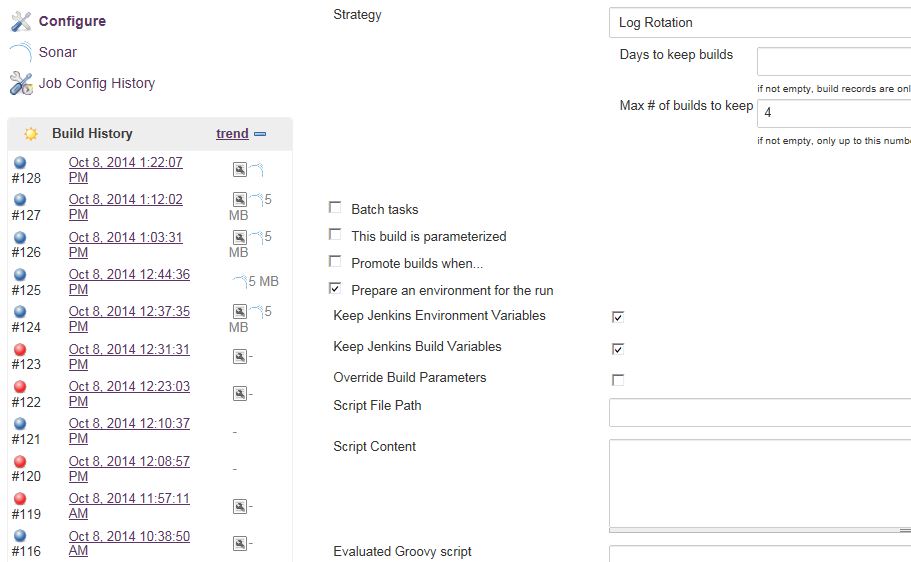Image resolution: width=911 pixels, height=562 pixels.
Task: Click config-change icon on build #127 row
Action: pyautogui.click(x=239, y=200)
